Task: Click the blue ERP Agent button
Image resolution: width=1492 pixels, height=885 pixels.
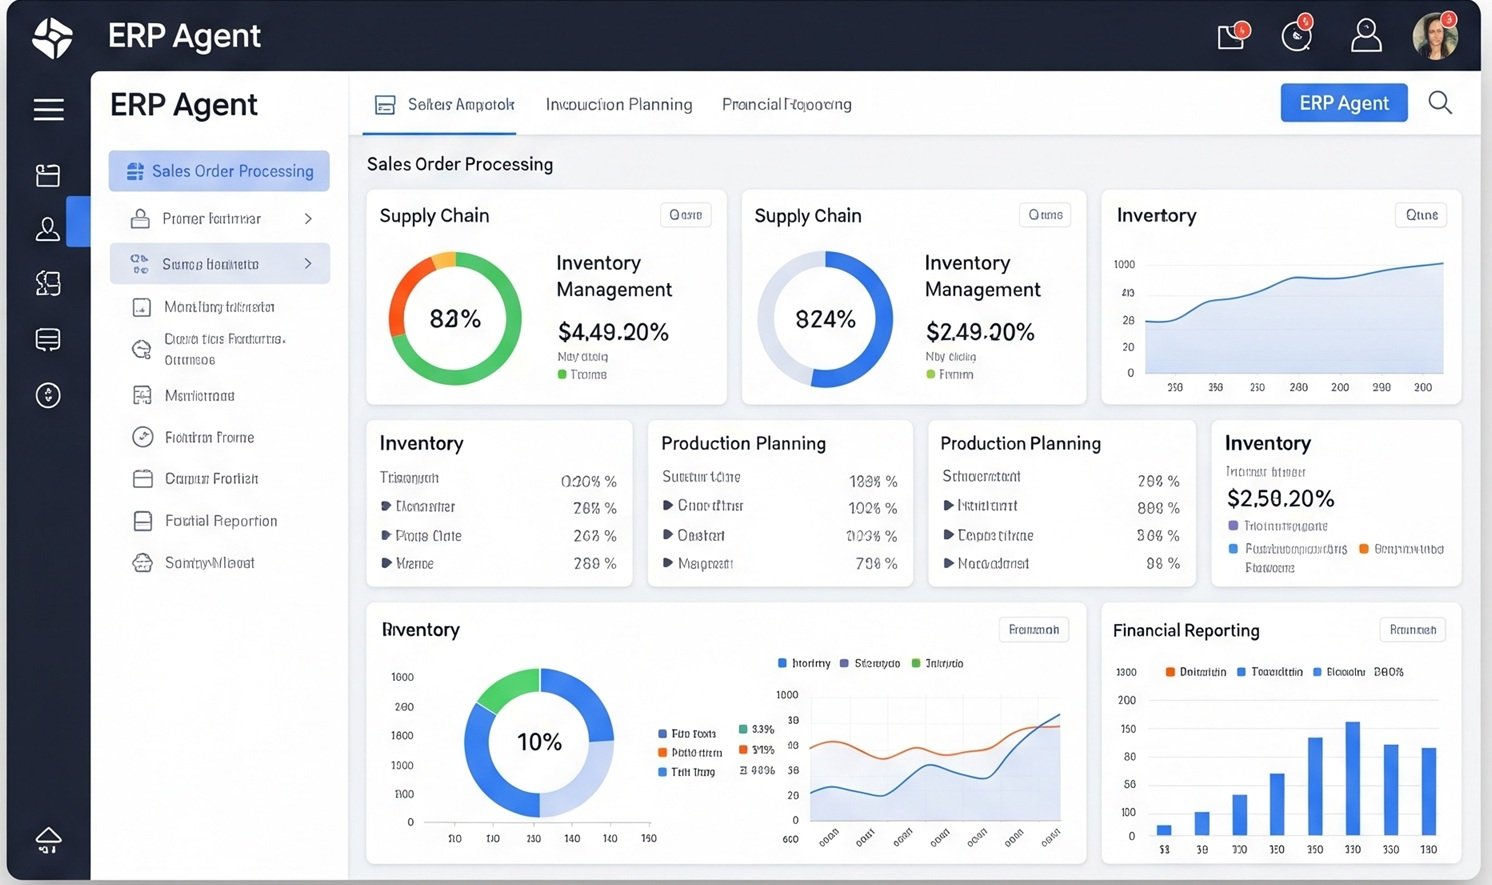Action: pyautogui.click(x=1343, y=103)
